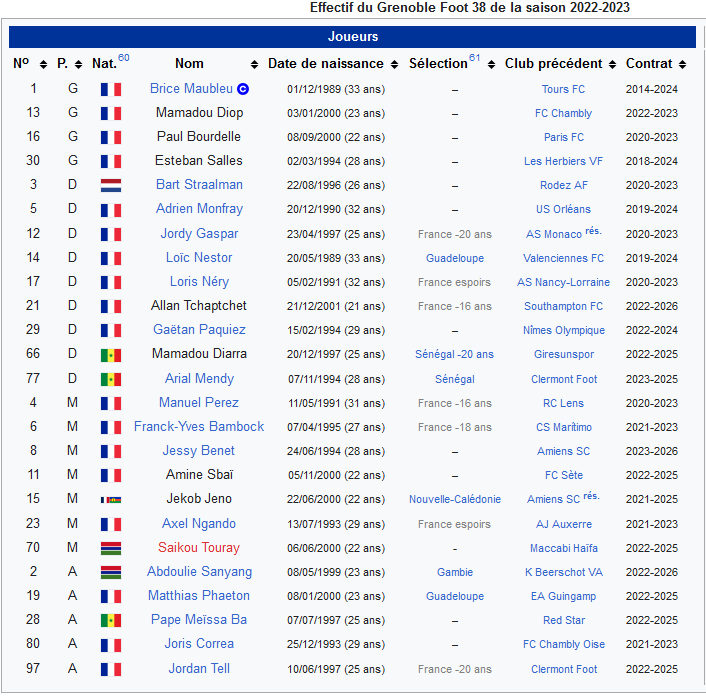Open footnote 61 next to Sélection
Viewport: 706px width, 696px height.
475,58
